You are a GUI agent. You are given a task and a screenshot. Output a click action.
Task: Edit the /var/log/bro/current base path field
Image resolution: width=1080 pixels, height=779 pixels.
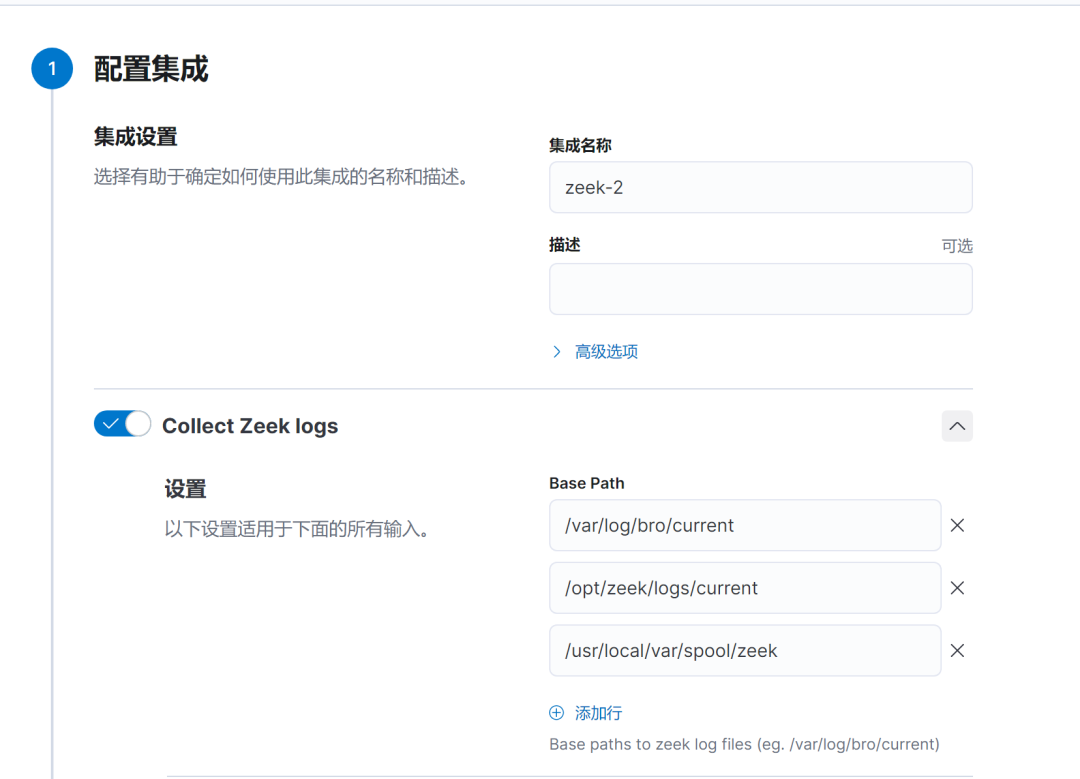coord(745,526)
